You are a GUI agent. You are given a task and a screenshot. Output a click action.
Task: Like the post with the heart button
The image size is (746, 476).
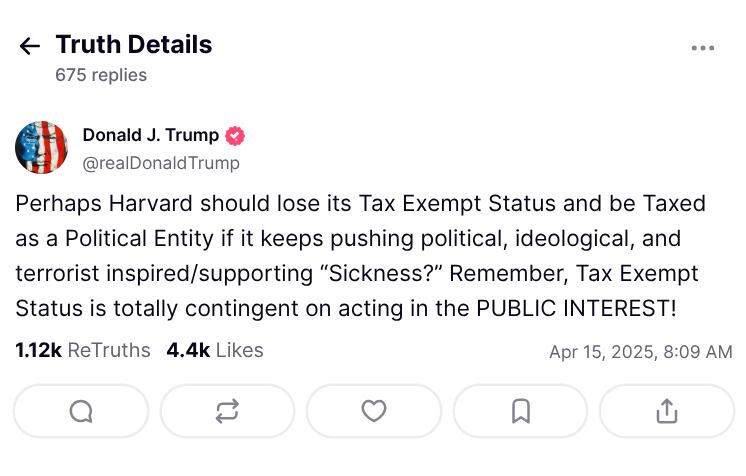pyautogui.click(x=374, y=411)
